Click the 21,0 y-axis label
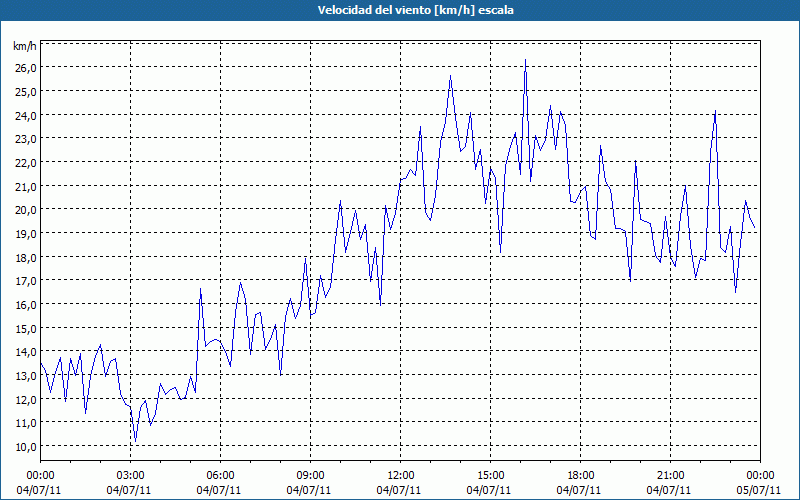Screen dimensions: 800x500 tap(25, 186)
